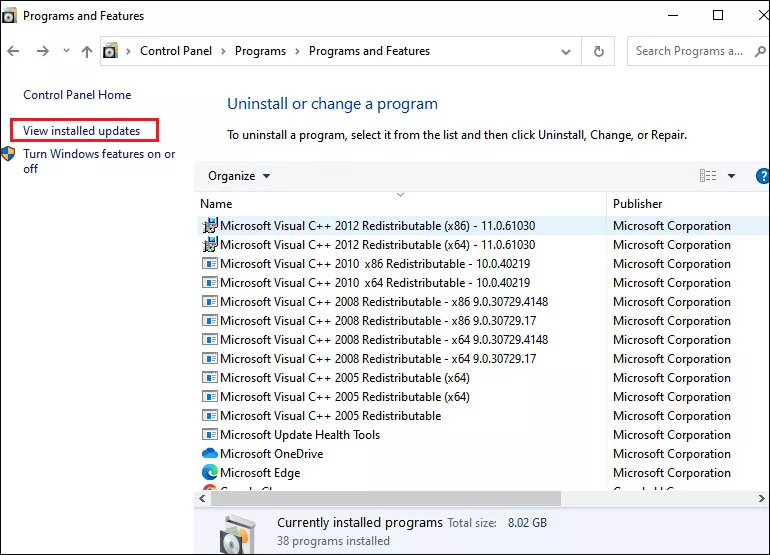The image size is (770, 555).
Task: Go back using the Back arrow
Action: [x=13, y=51]
